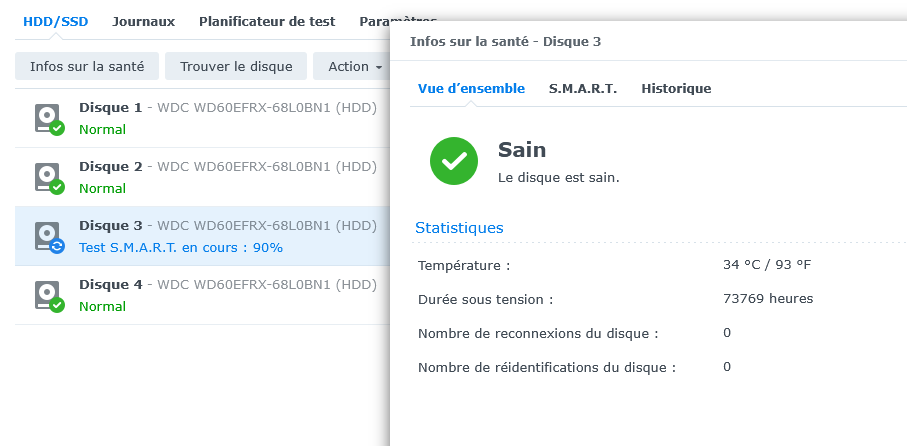Select the Disque 4 row label
907x446 pixels.
110,284
